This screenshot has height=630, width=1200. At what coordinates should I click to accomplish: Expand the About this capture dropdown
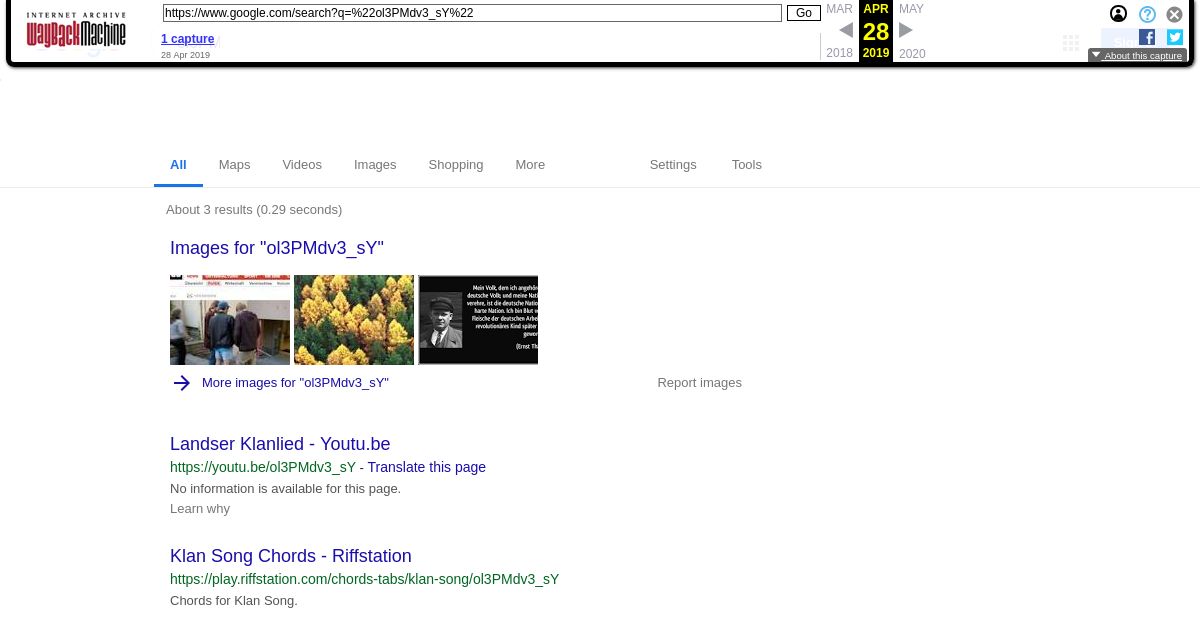click(x=1137, y=56)
